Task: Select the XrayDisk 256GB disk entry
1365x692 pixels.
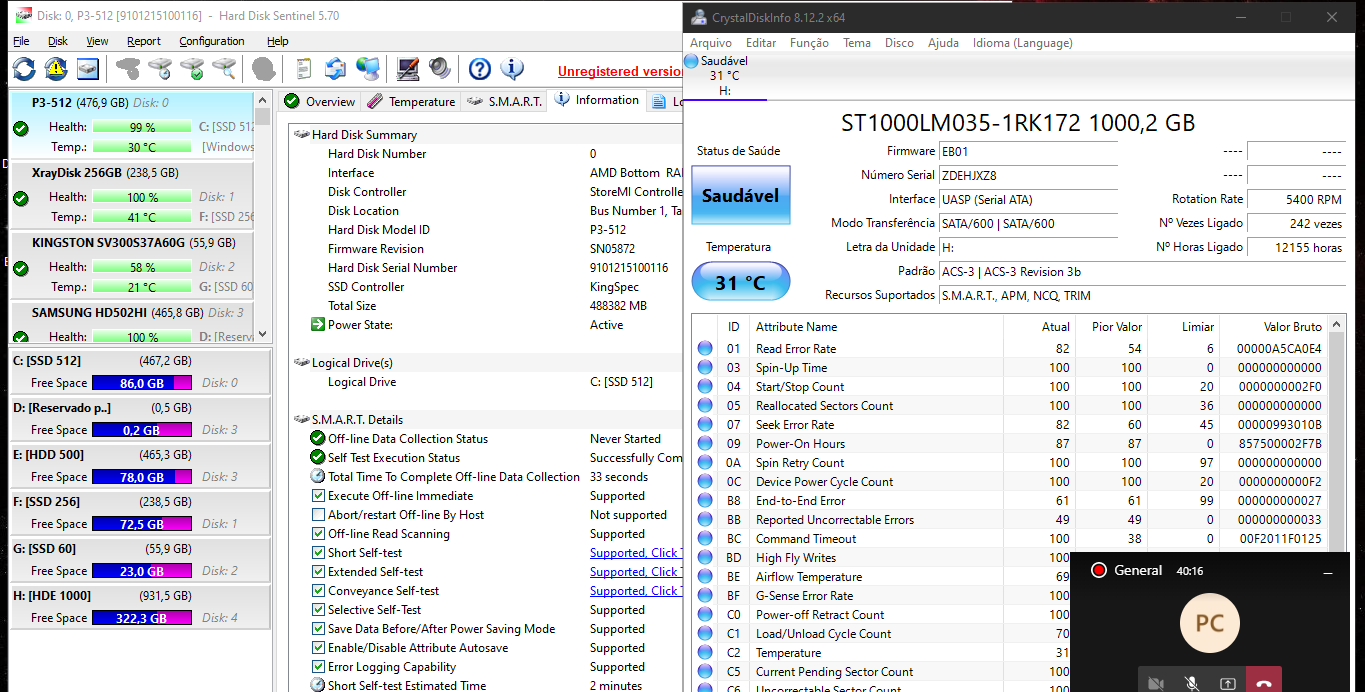Action: pyautogui.click(x=130, y=196)
